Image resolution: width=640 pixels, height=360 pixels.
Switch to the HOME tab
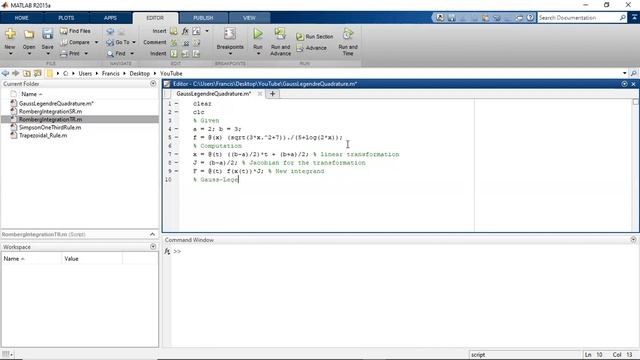pyautogui.click(x=22, y=18)
